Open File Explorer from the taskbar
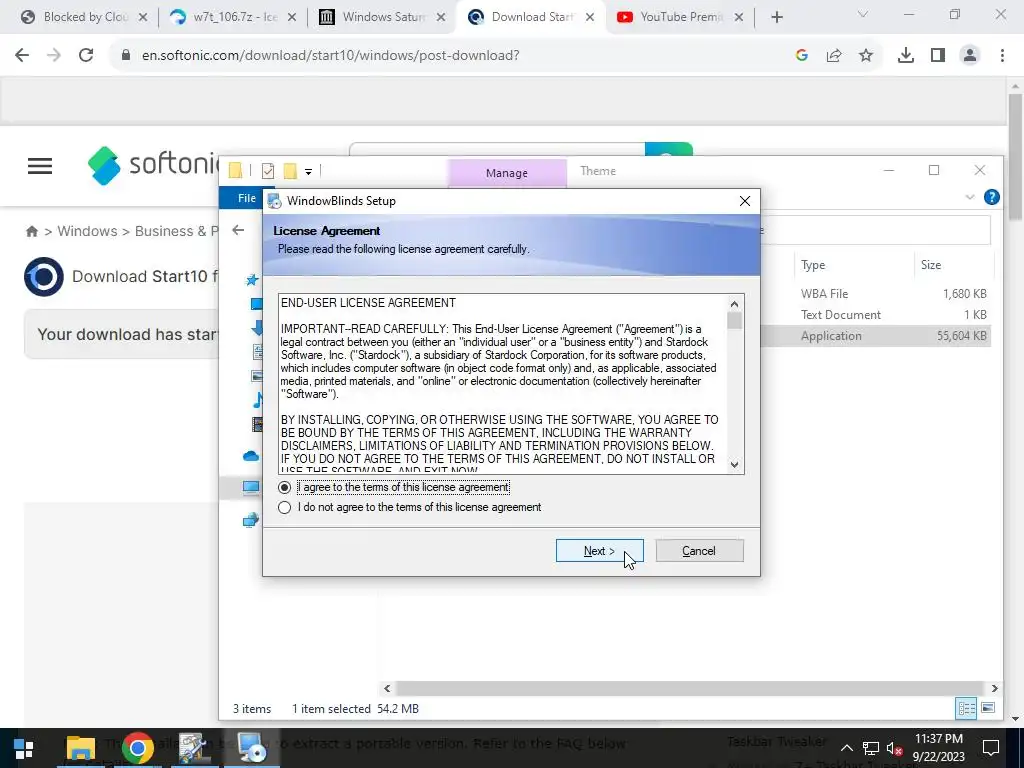Viewport: 1024px width, 768px height. [x=81, y=748]
